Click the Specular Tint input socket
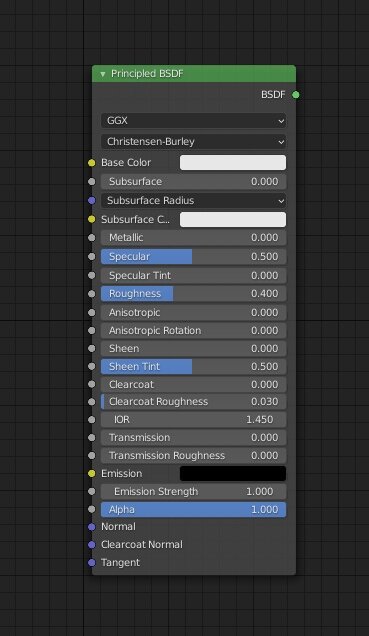Viewport: 369px width, 636px height. coord(92,275)
